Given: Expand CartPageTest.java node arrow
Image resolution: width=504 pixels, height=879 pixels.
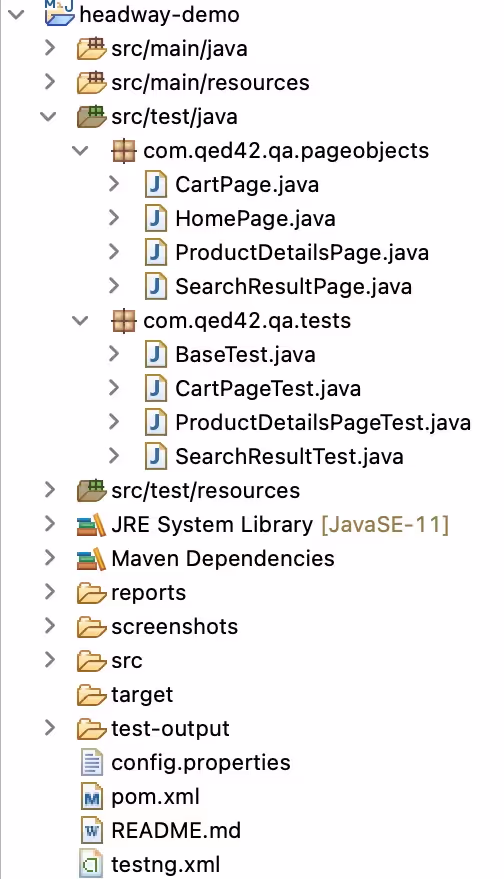Looking at the screenshot, I should click(114, 388).
